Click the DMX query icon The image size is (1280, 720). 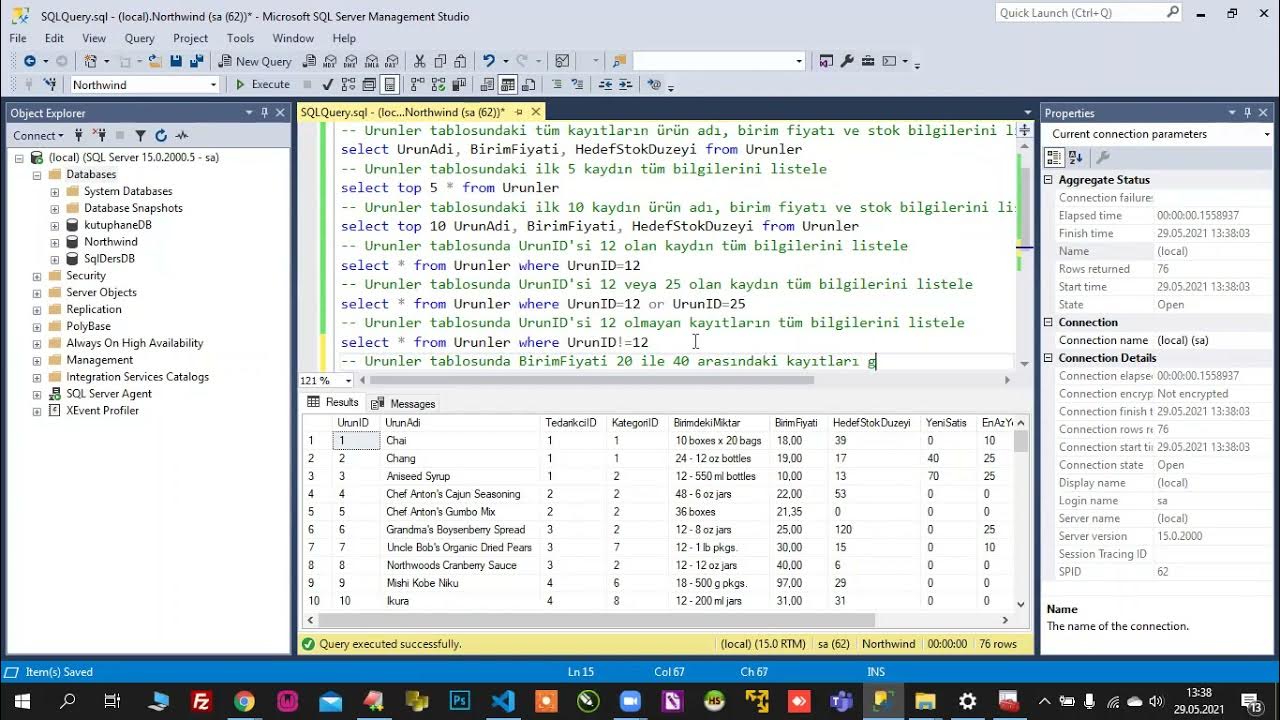350,61
